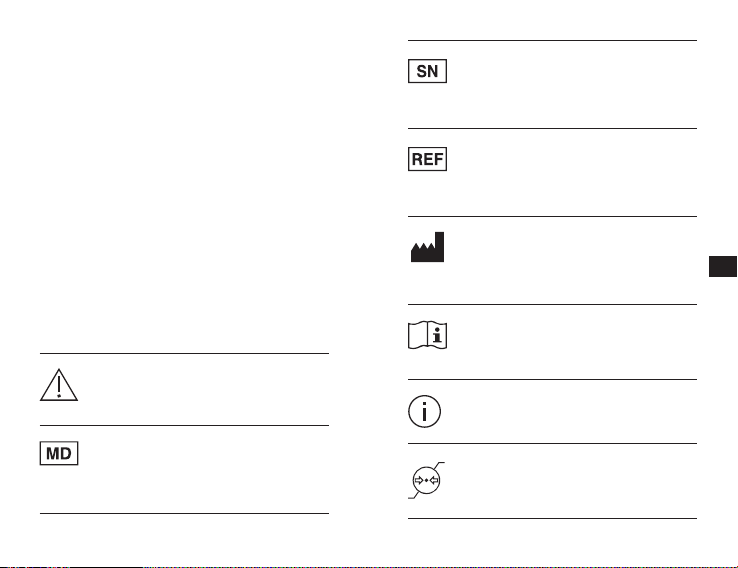Screen dimensions: 738x568
Task: Click the divider above the circled i symbol
Action: (552, 379)
